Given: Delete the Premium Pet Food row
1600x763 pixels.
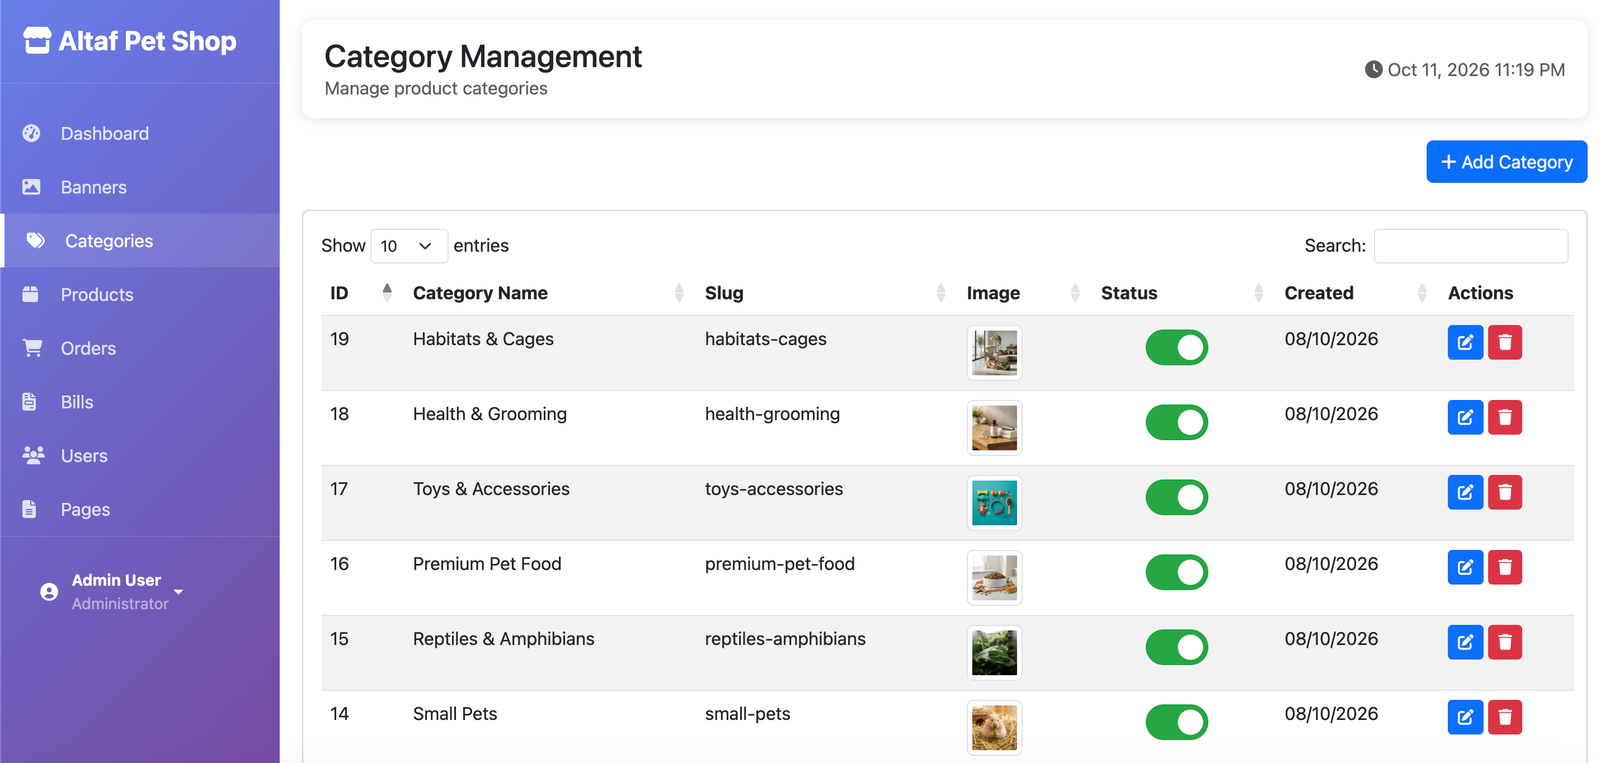Looking at the screenshot, I should (1505, 567).
